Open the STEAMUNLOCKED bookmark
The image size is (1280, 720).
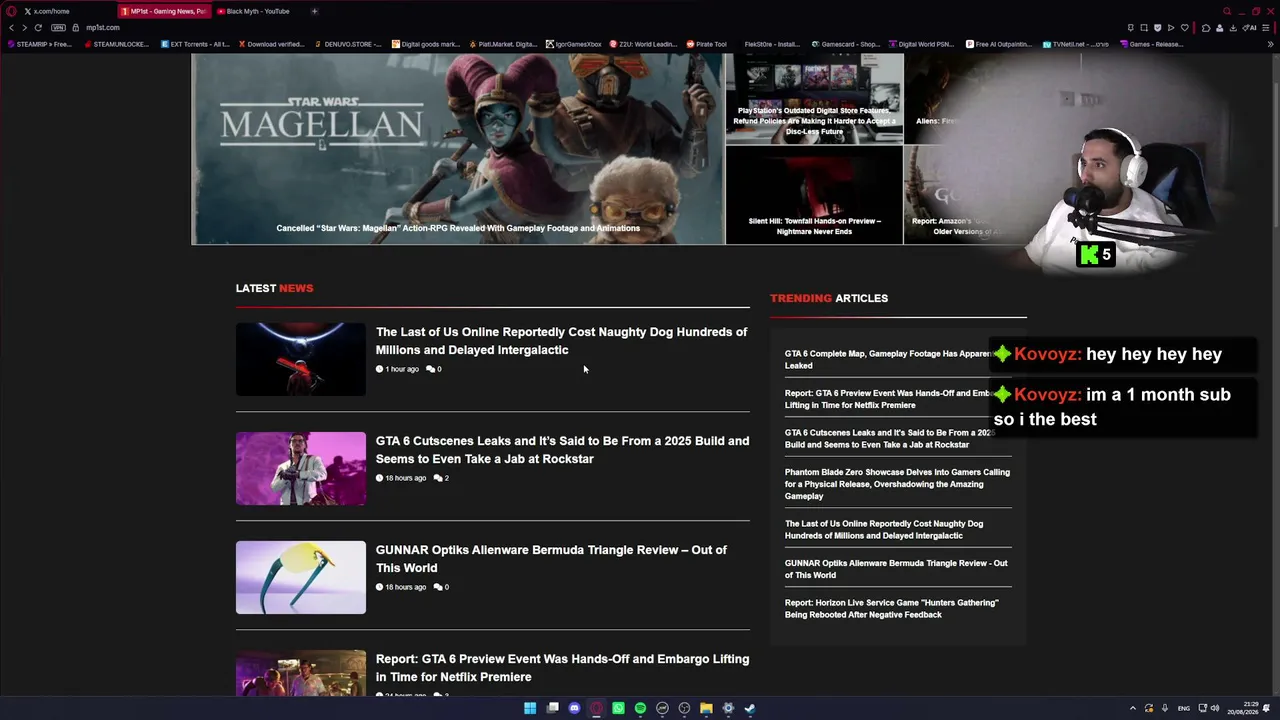116,44
